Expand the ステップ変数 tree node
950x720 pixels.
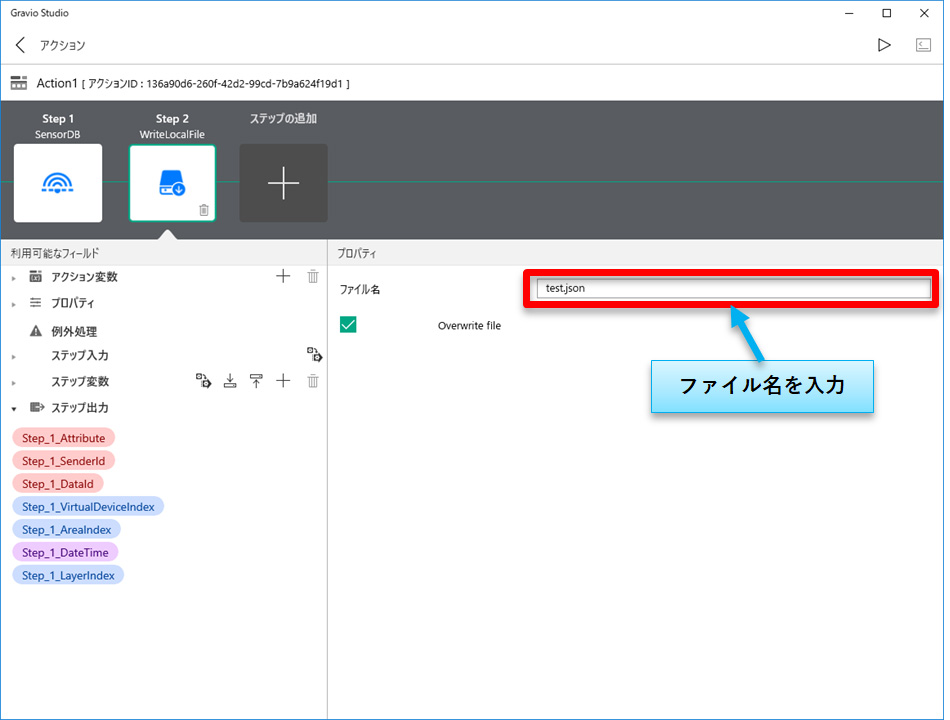(14, 383)
